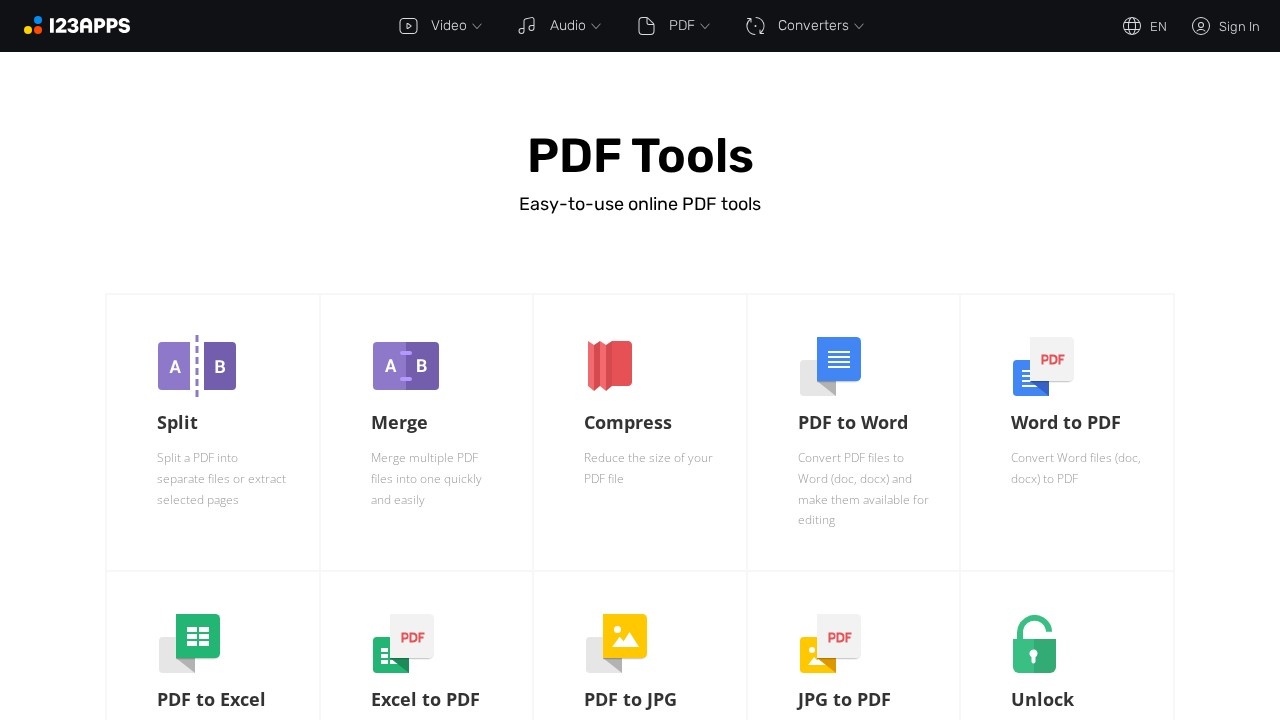Click the Video play icon in navbar
The height and width of the screenshot is (720, 1280).
[408, 26]
